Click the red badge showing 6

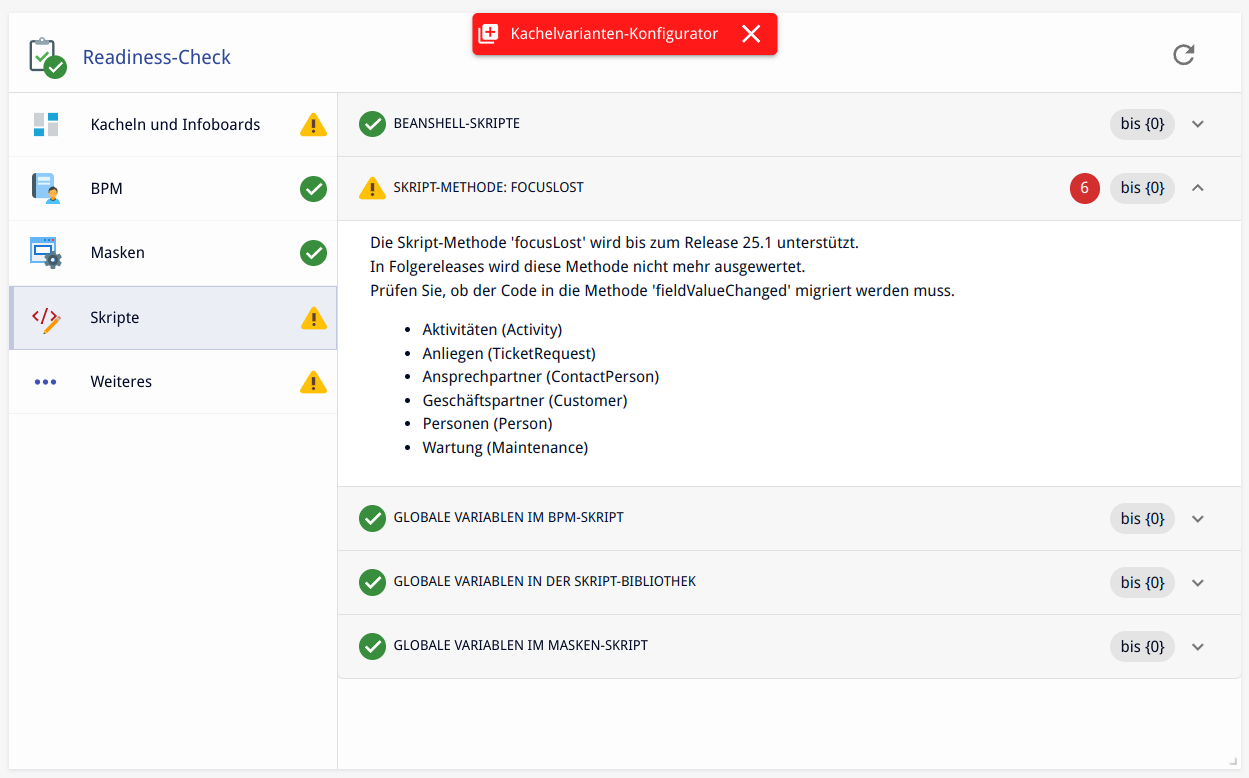click(1084, 188)
